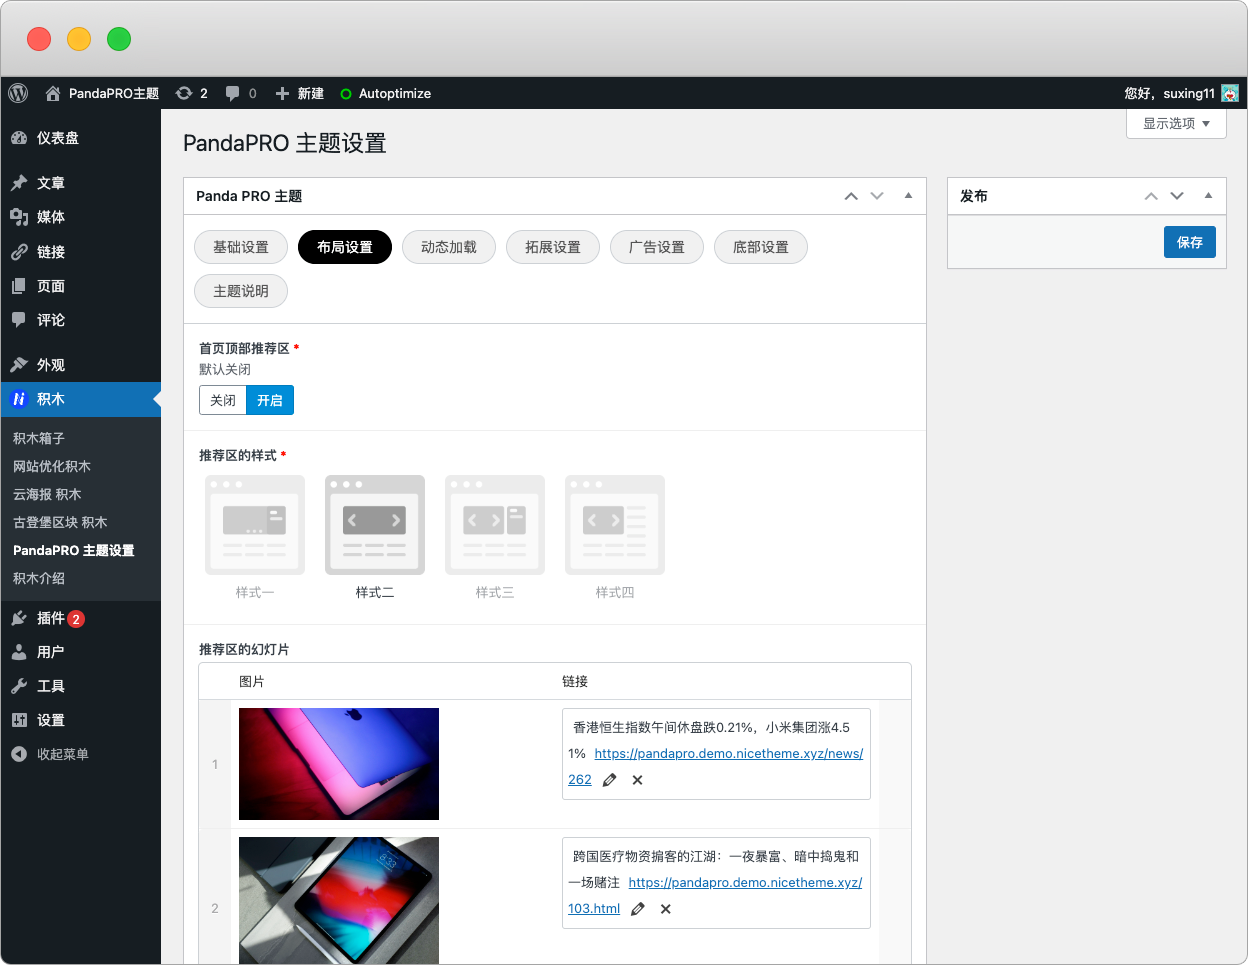
Task: Click the pencil edit icon for link 262
Action: coord(610,780)
